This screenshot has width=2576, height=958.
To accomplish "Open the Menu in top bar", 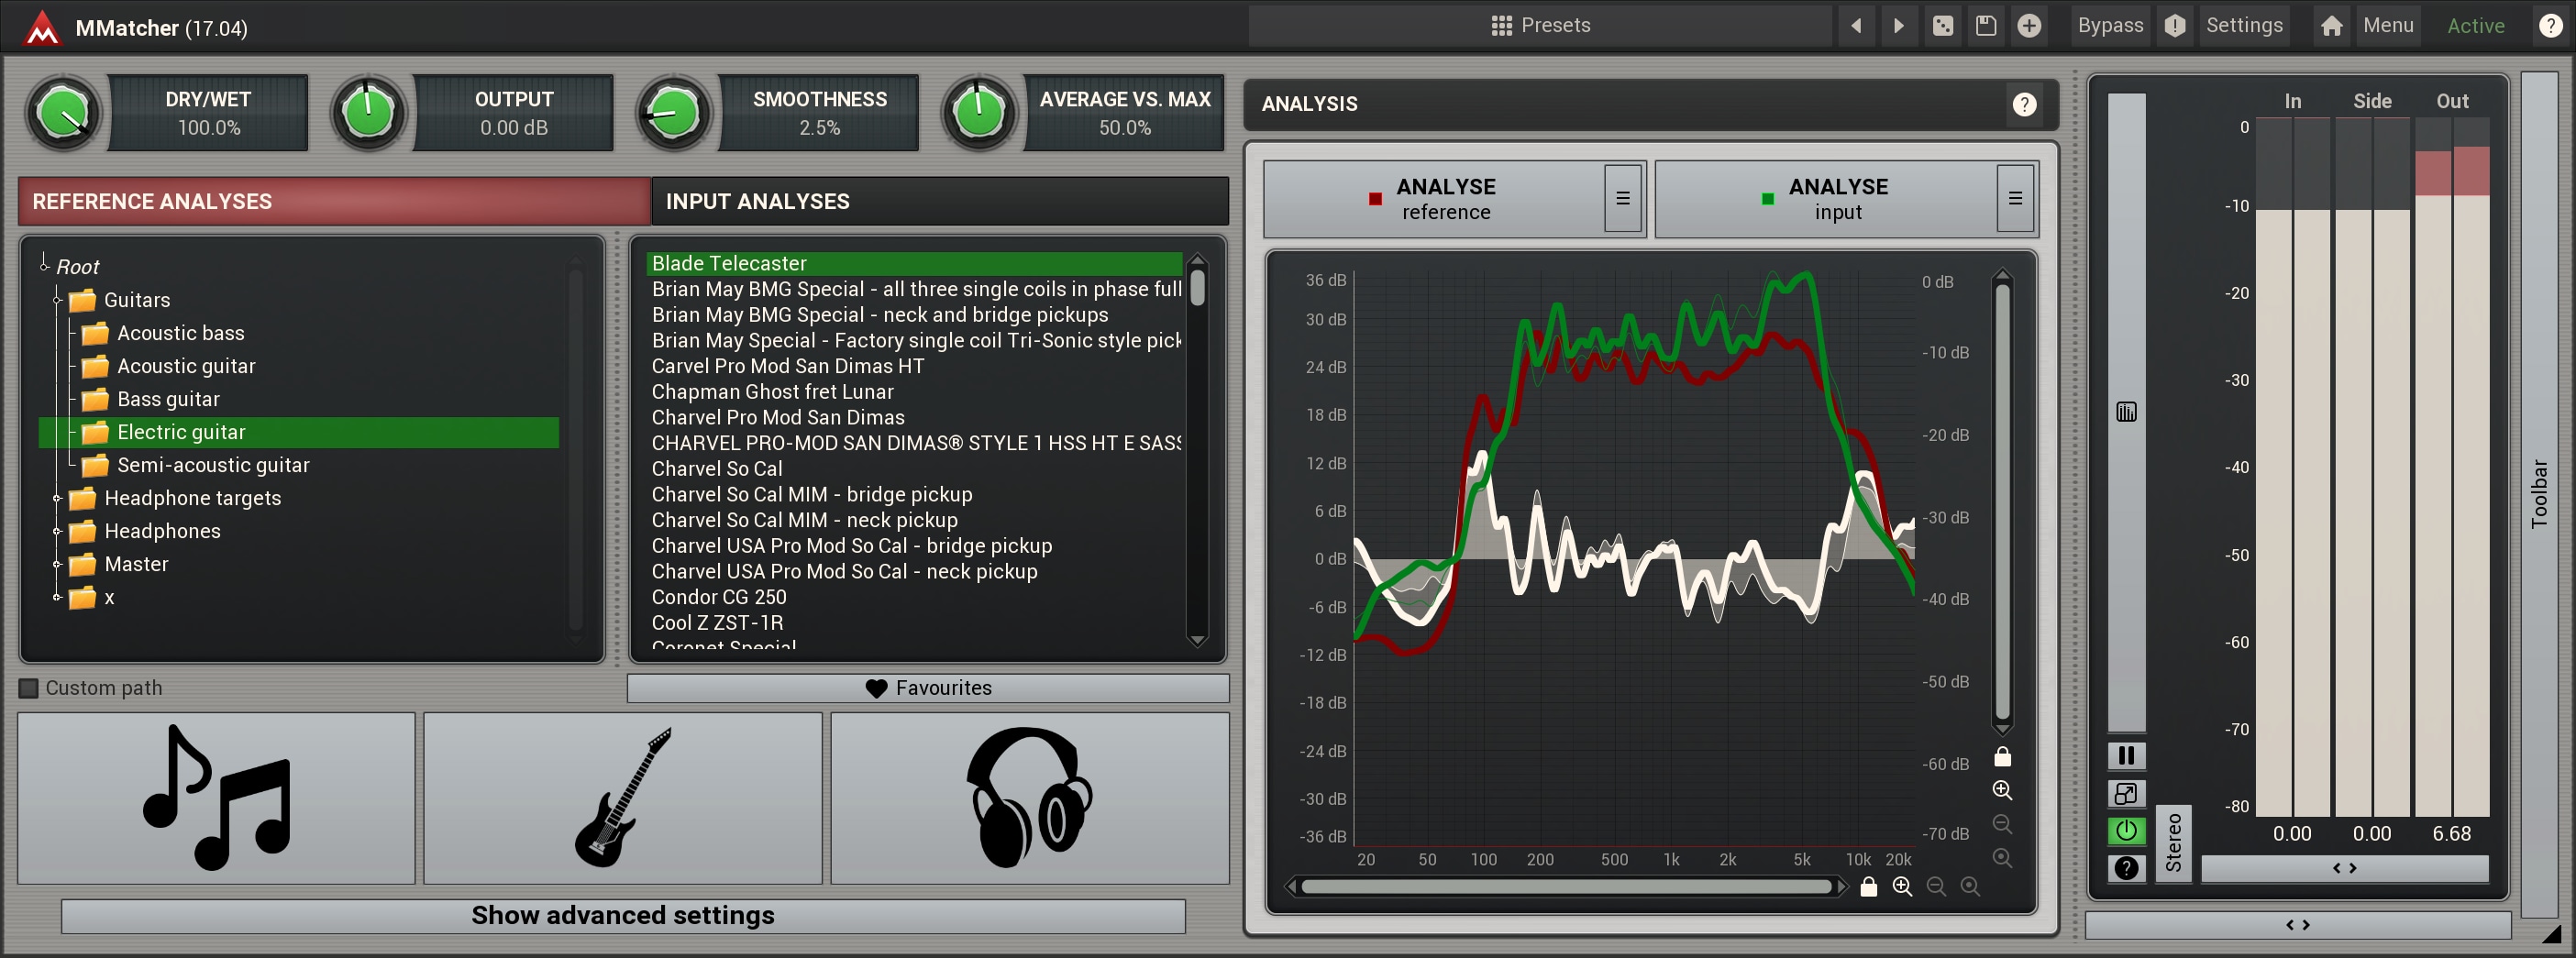I will (2387, 26).
